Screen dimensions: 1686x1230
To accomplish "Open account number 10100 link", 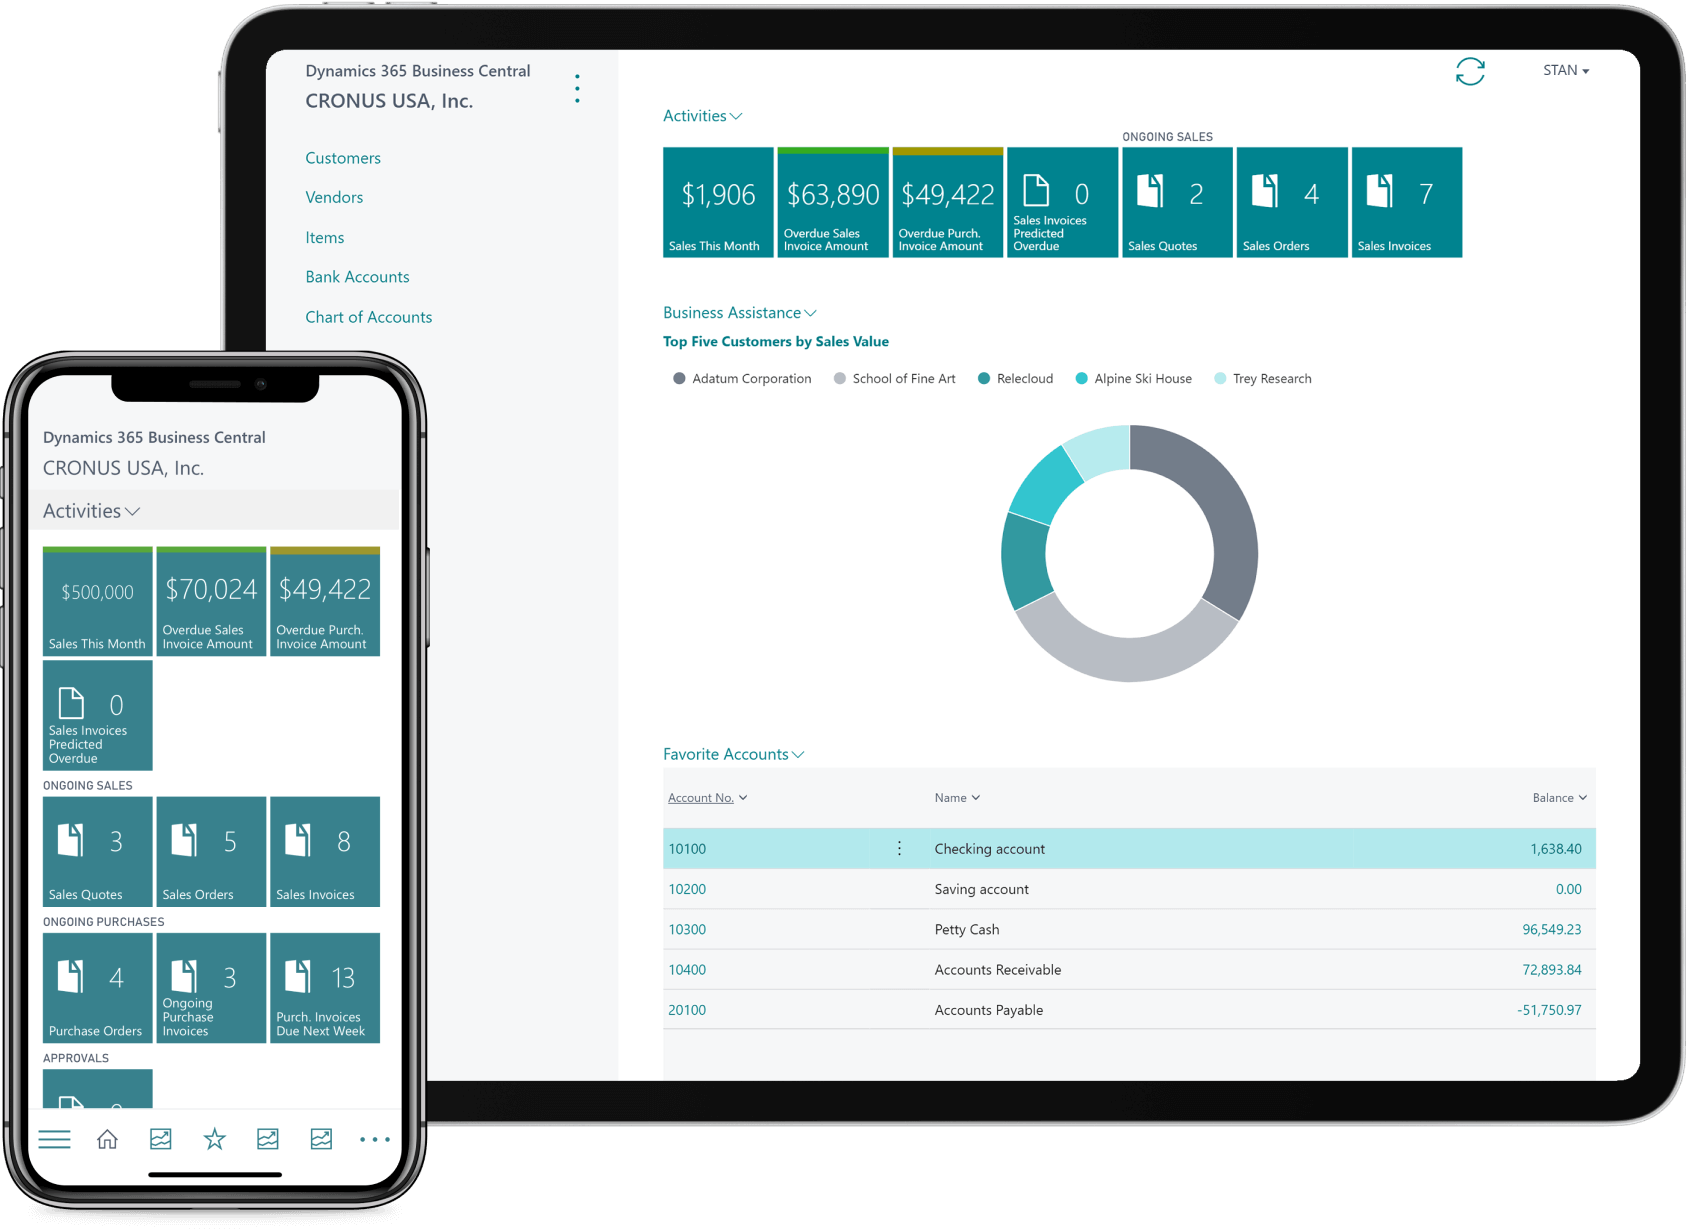I will coord(687,849).
